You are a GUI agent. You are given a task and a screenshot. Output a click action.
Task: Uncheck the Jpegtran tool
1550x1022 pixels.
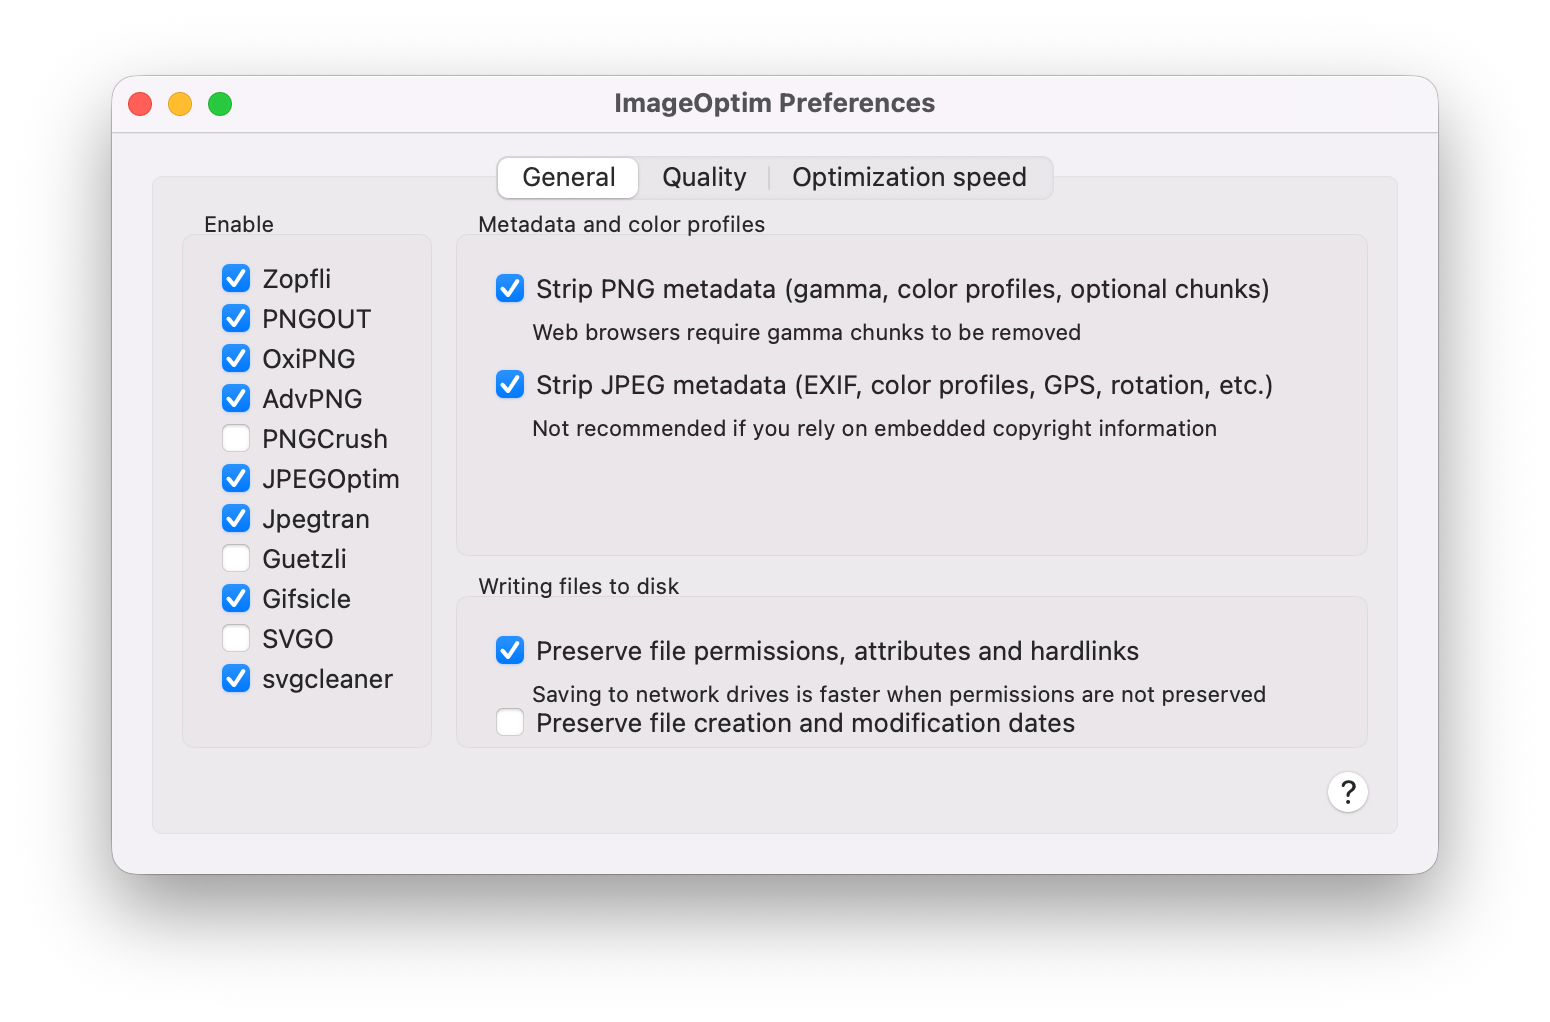click(236, 518)
